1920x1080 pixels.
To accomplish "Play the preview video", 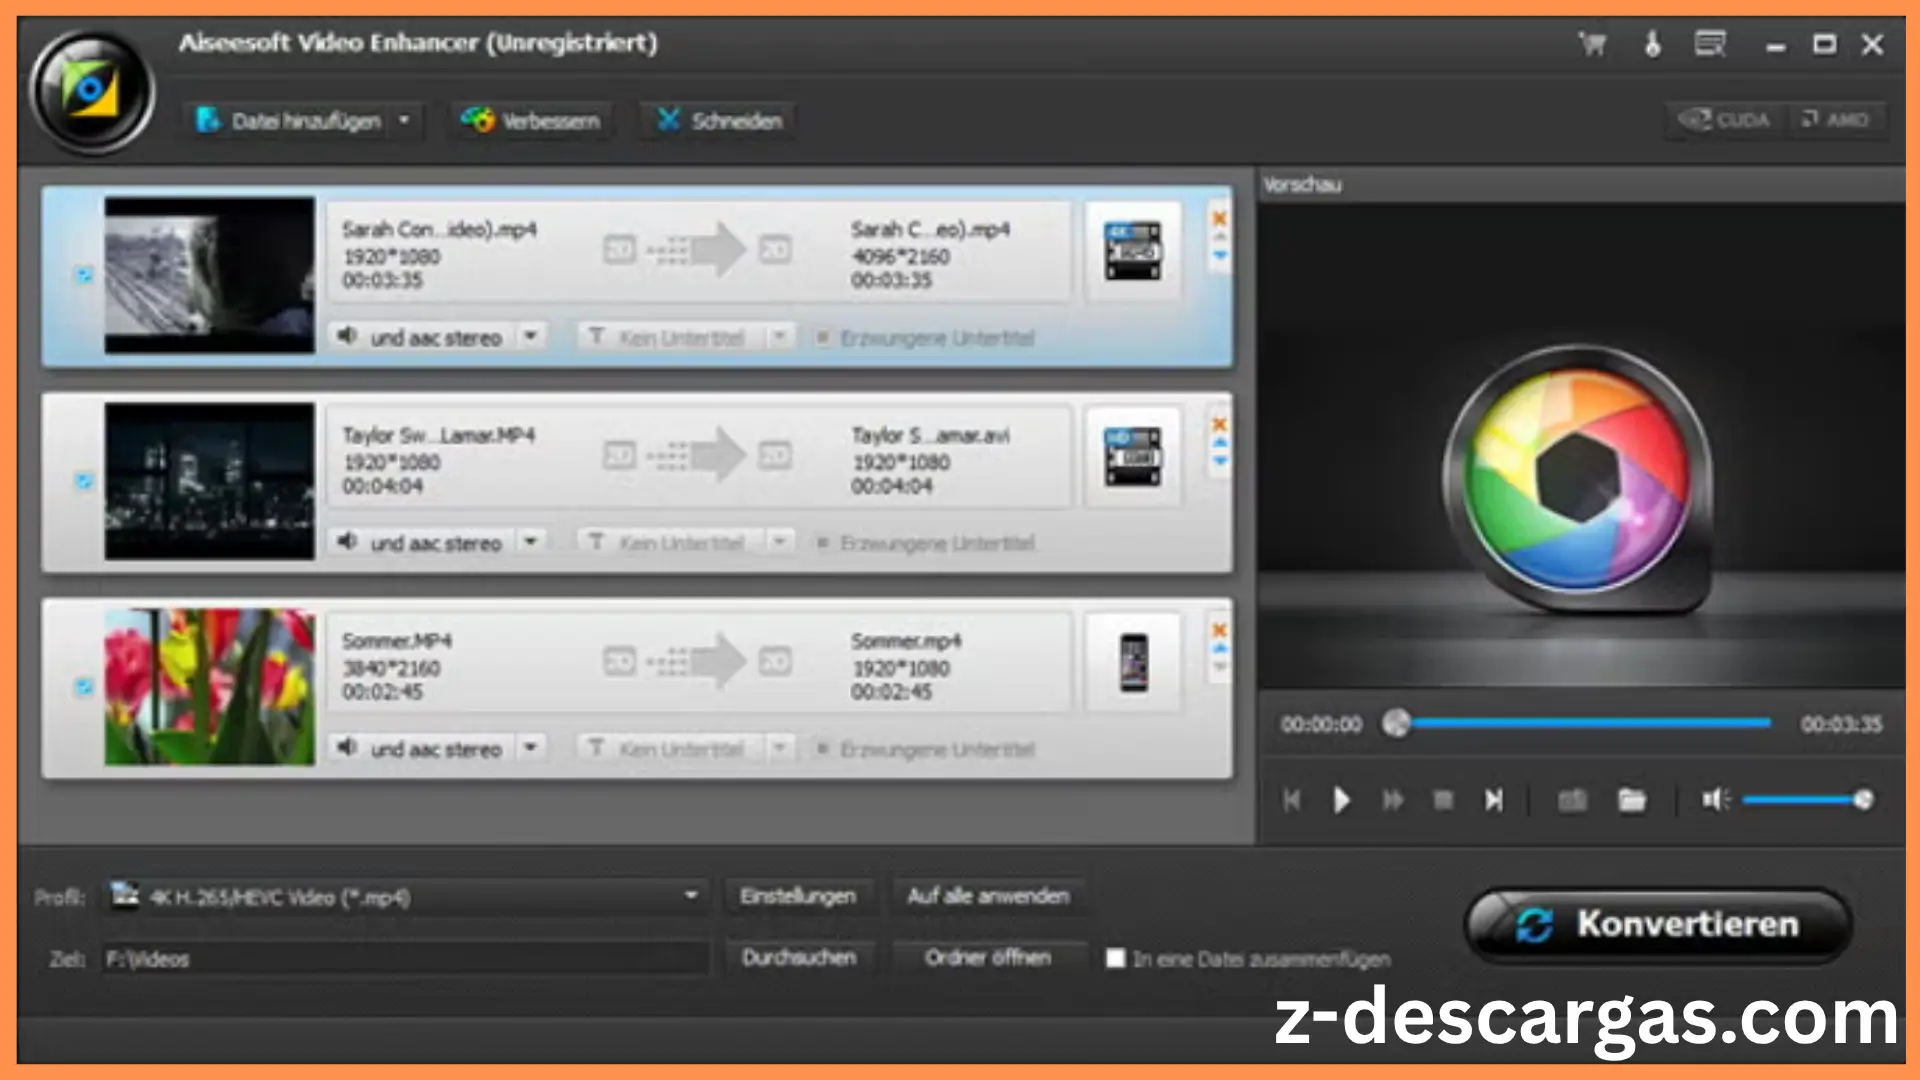I will (1341, 800).
